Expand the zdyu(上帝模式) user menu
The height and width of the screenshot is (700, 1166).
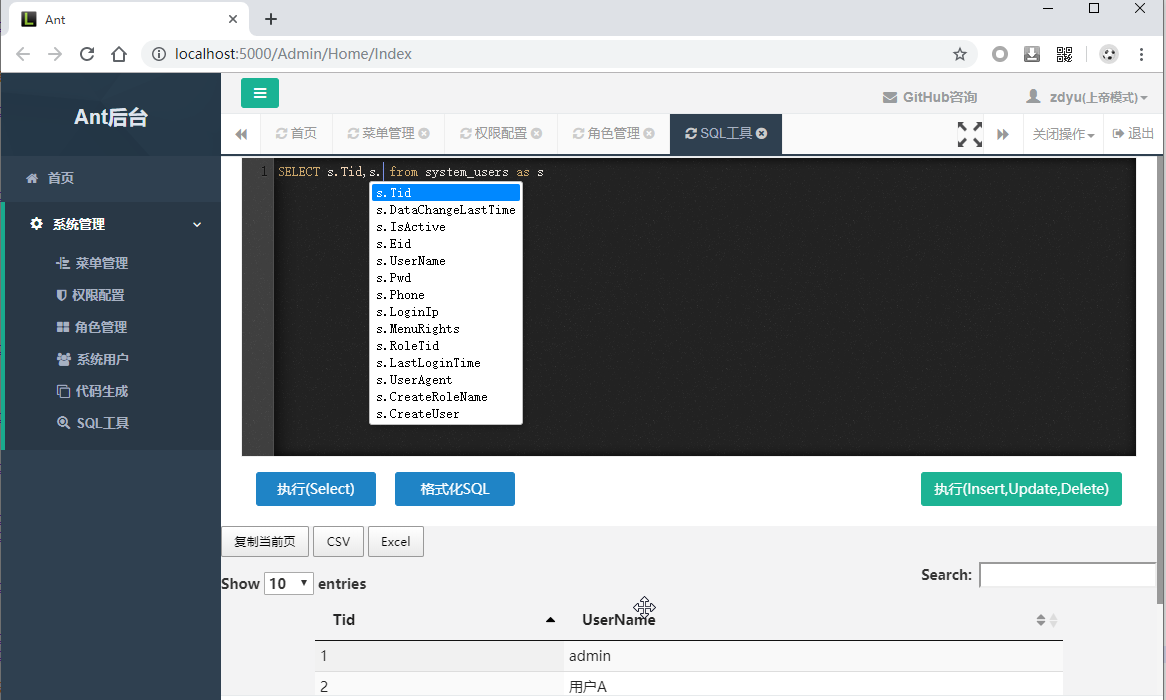coord(1087,97)
